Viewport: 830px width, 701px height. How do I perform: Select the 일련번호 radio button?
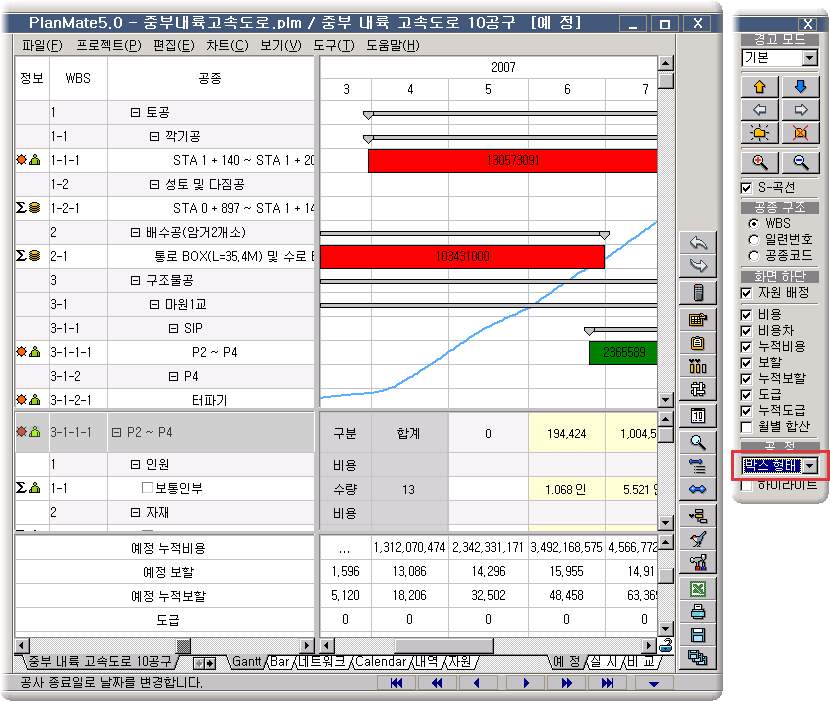coord(752,239)
